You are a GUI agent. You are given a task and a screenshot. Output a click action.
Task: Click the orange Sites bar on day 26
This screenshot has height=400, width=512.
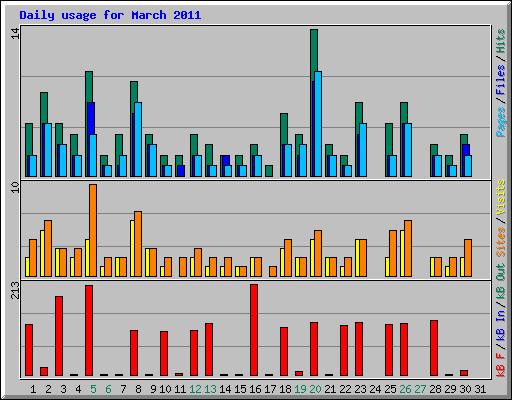tap(408, 248)
